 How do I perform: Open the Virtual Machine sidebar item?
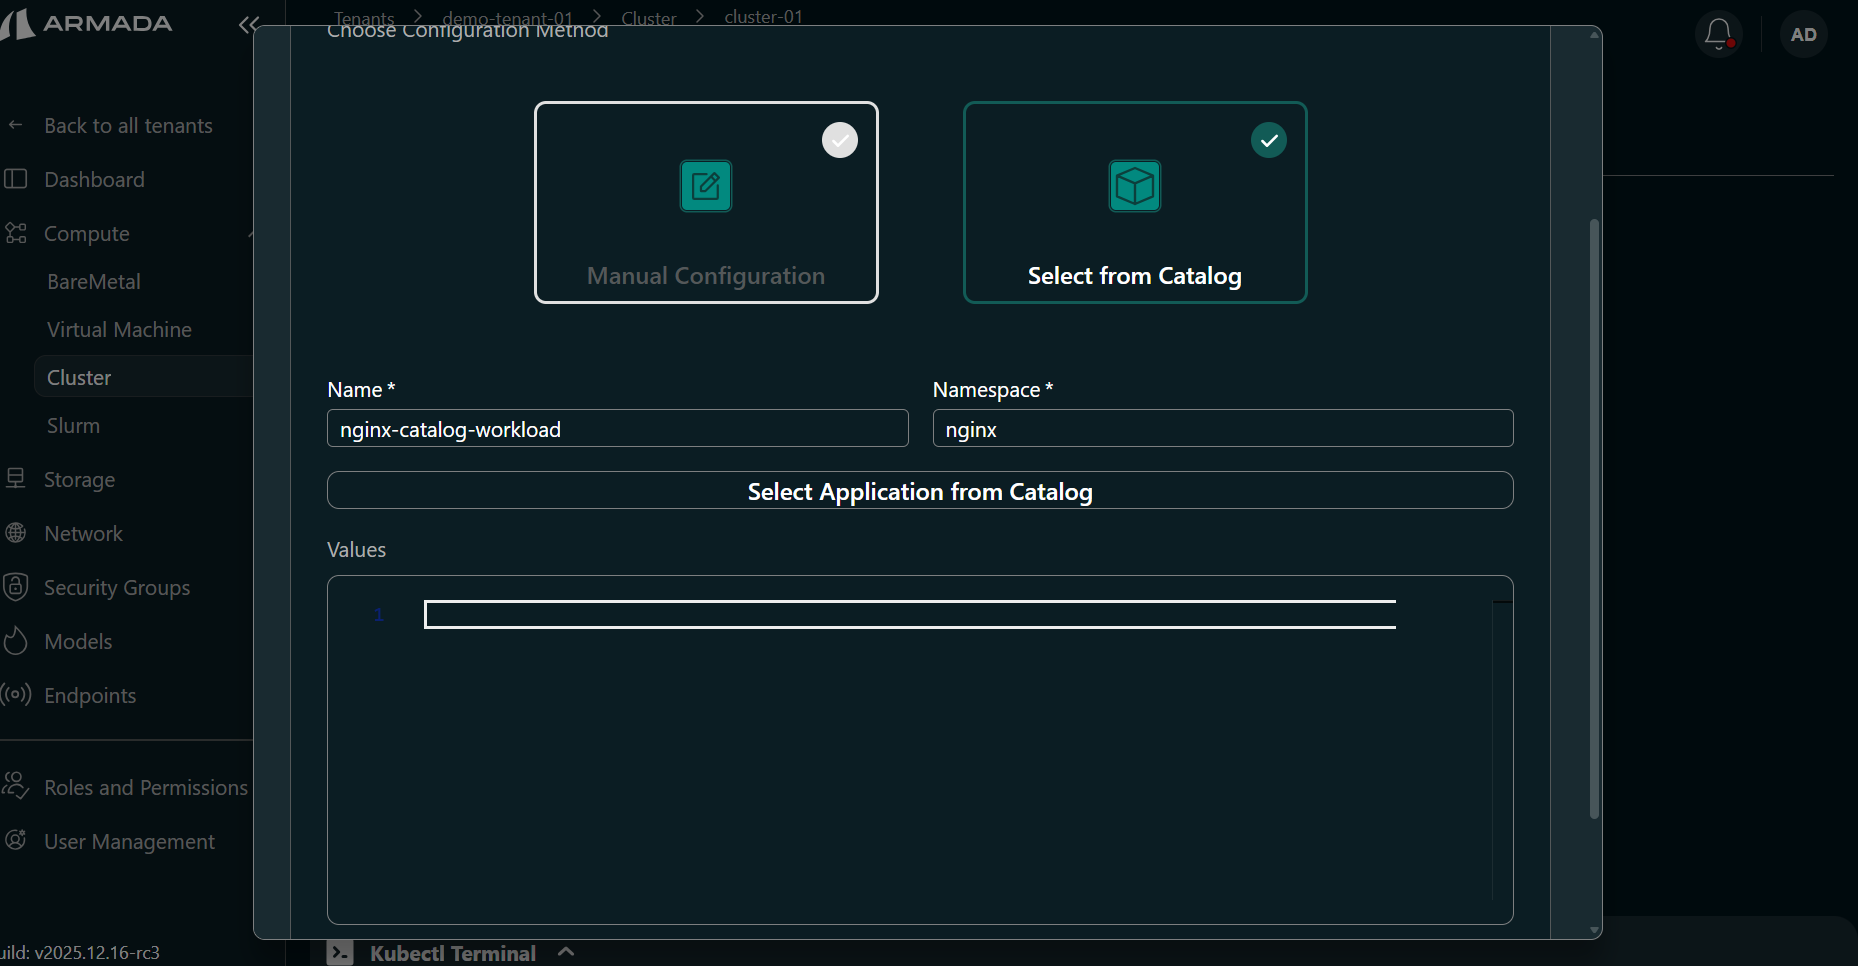point(119,330)
